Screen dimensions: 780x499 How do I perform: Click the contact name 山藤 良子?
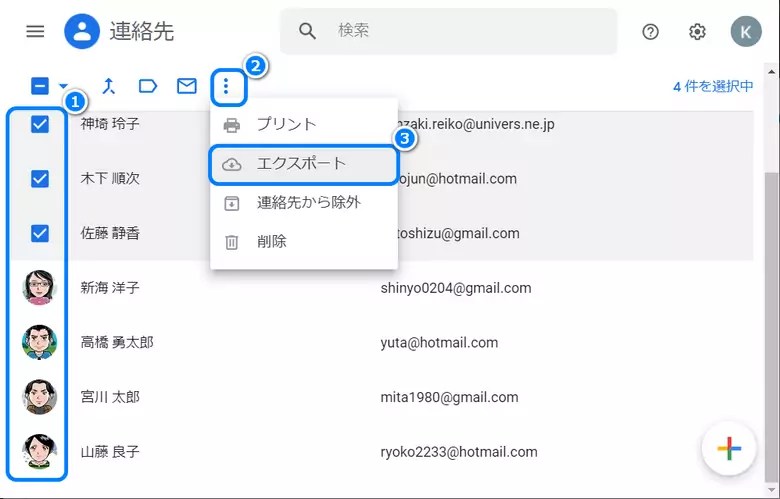pos(110,452)
